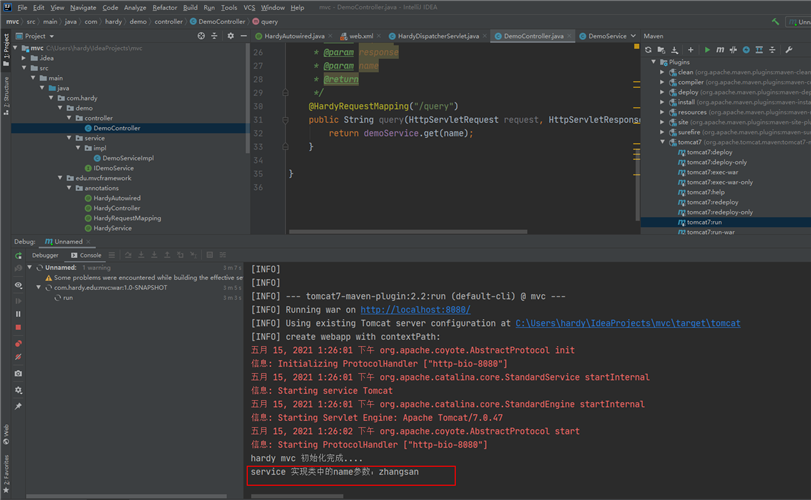Close the Unnamed debug tab

[x=88, y=241]
